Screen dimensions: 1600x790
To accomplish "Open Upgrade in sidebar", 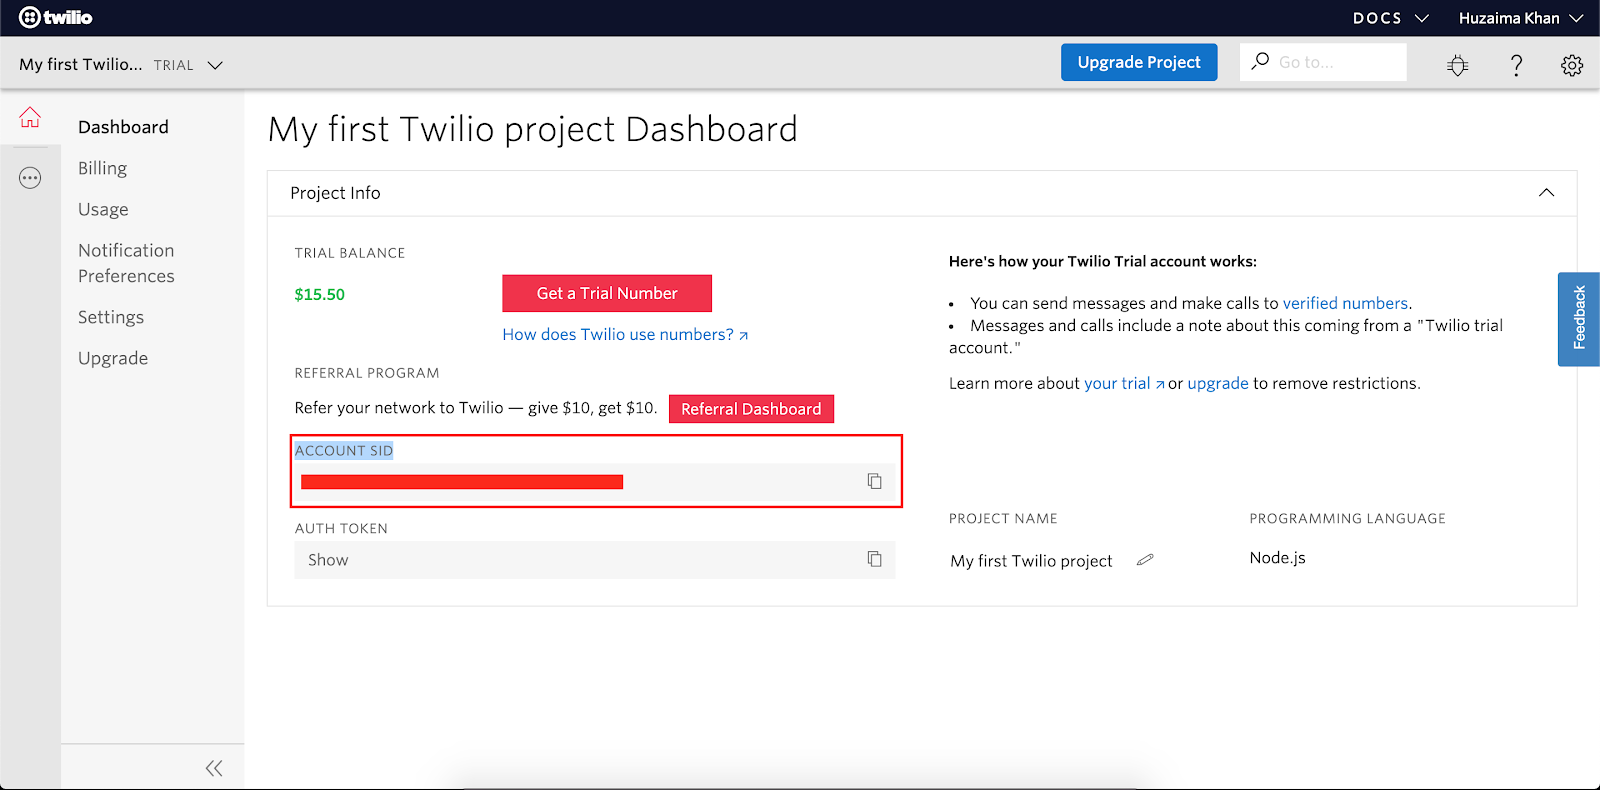I will coord(113,358).
